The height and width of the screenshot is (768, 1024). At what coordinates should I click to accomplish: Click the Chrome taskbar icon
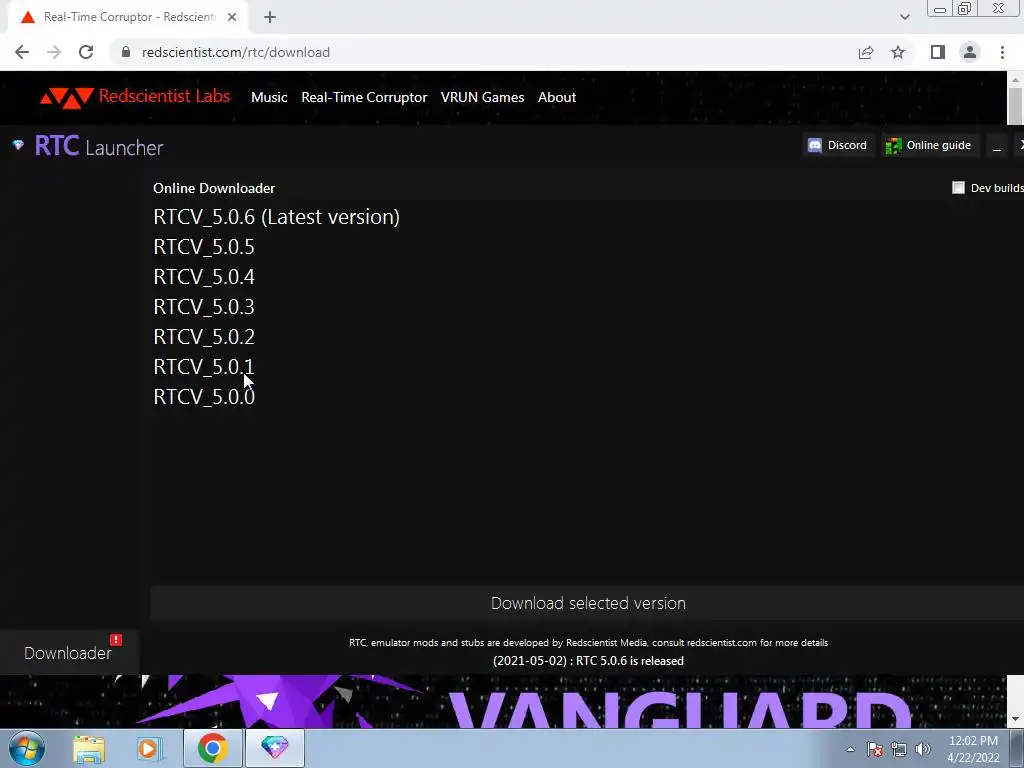(212, 748)
